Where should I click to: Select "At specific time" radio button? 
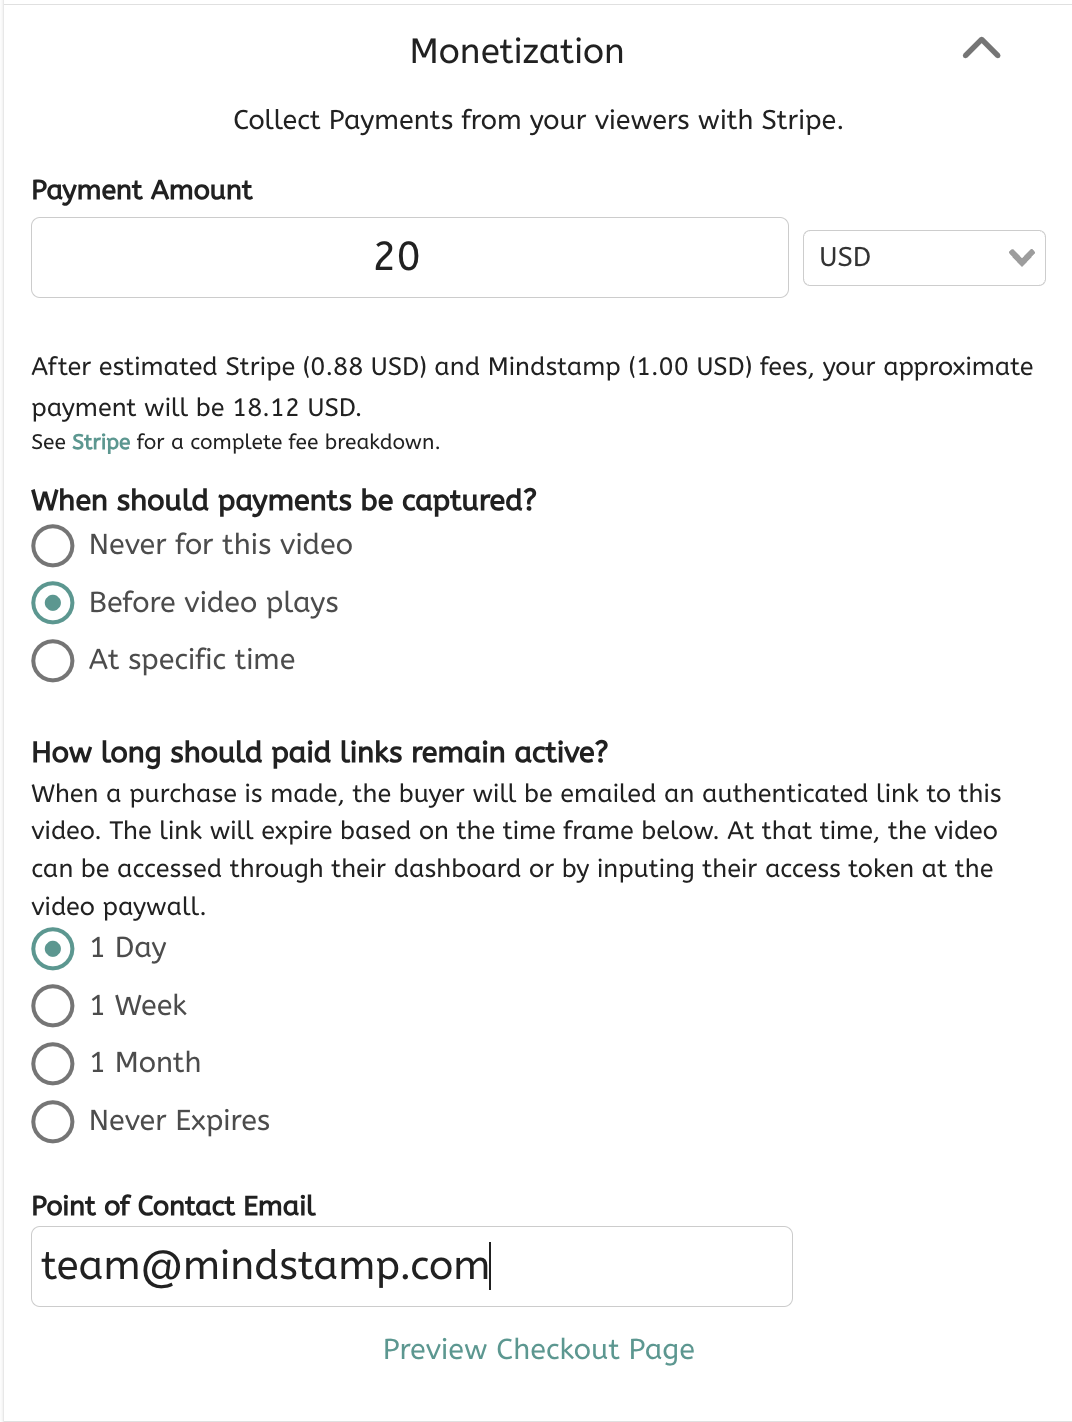click(53, 660)
